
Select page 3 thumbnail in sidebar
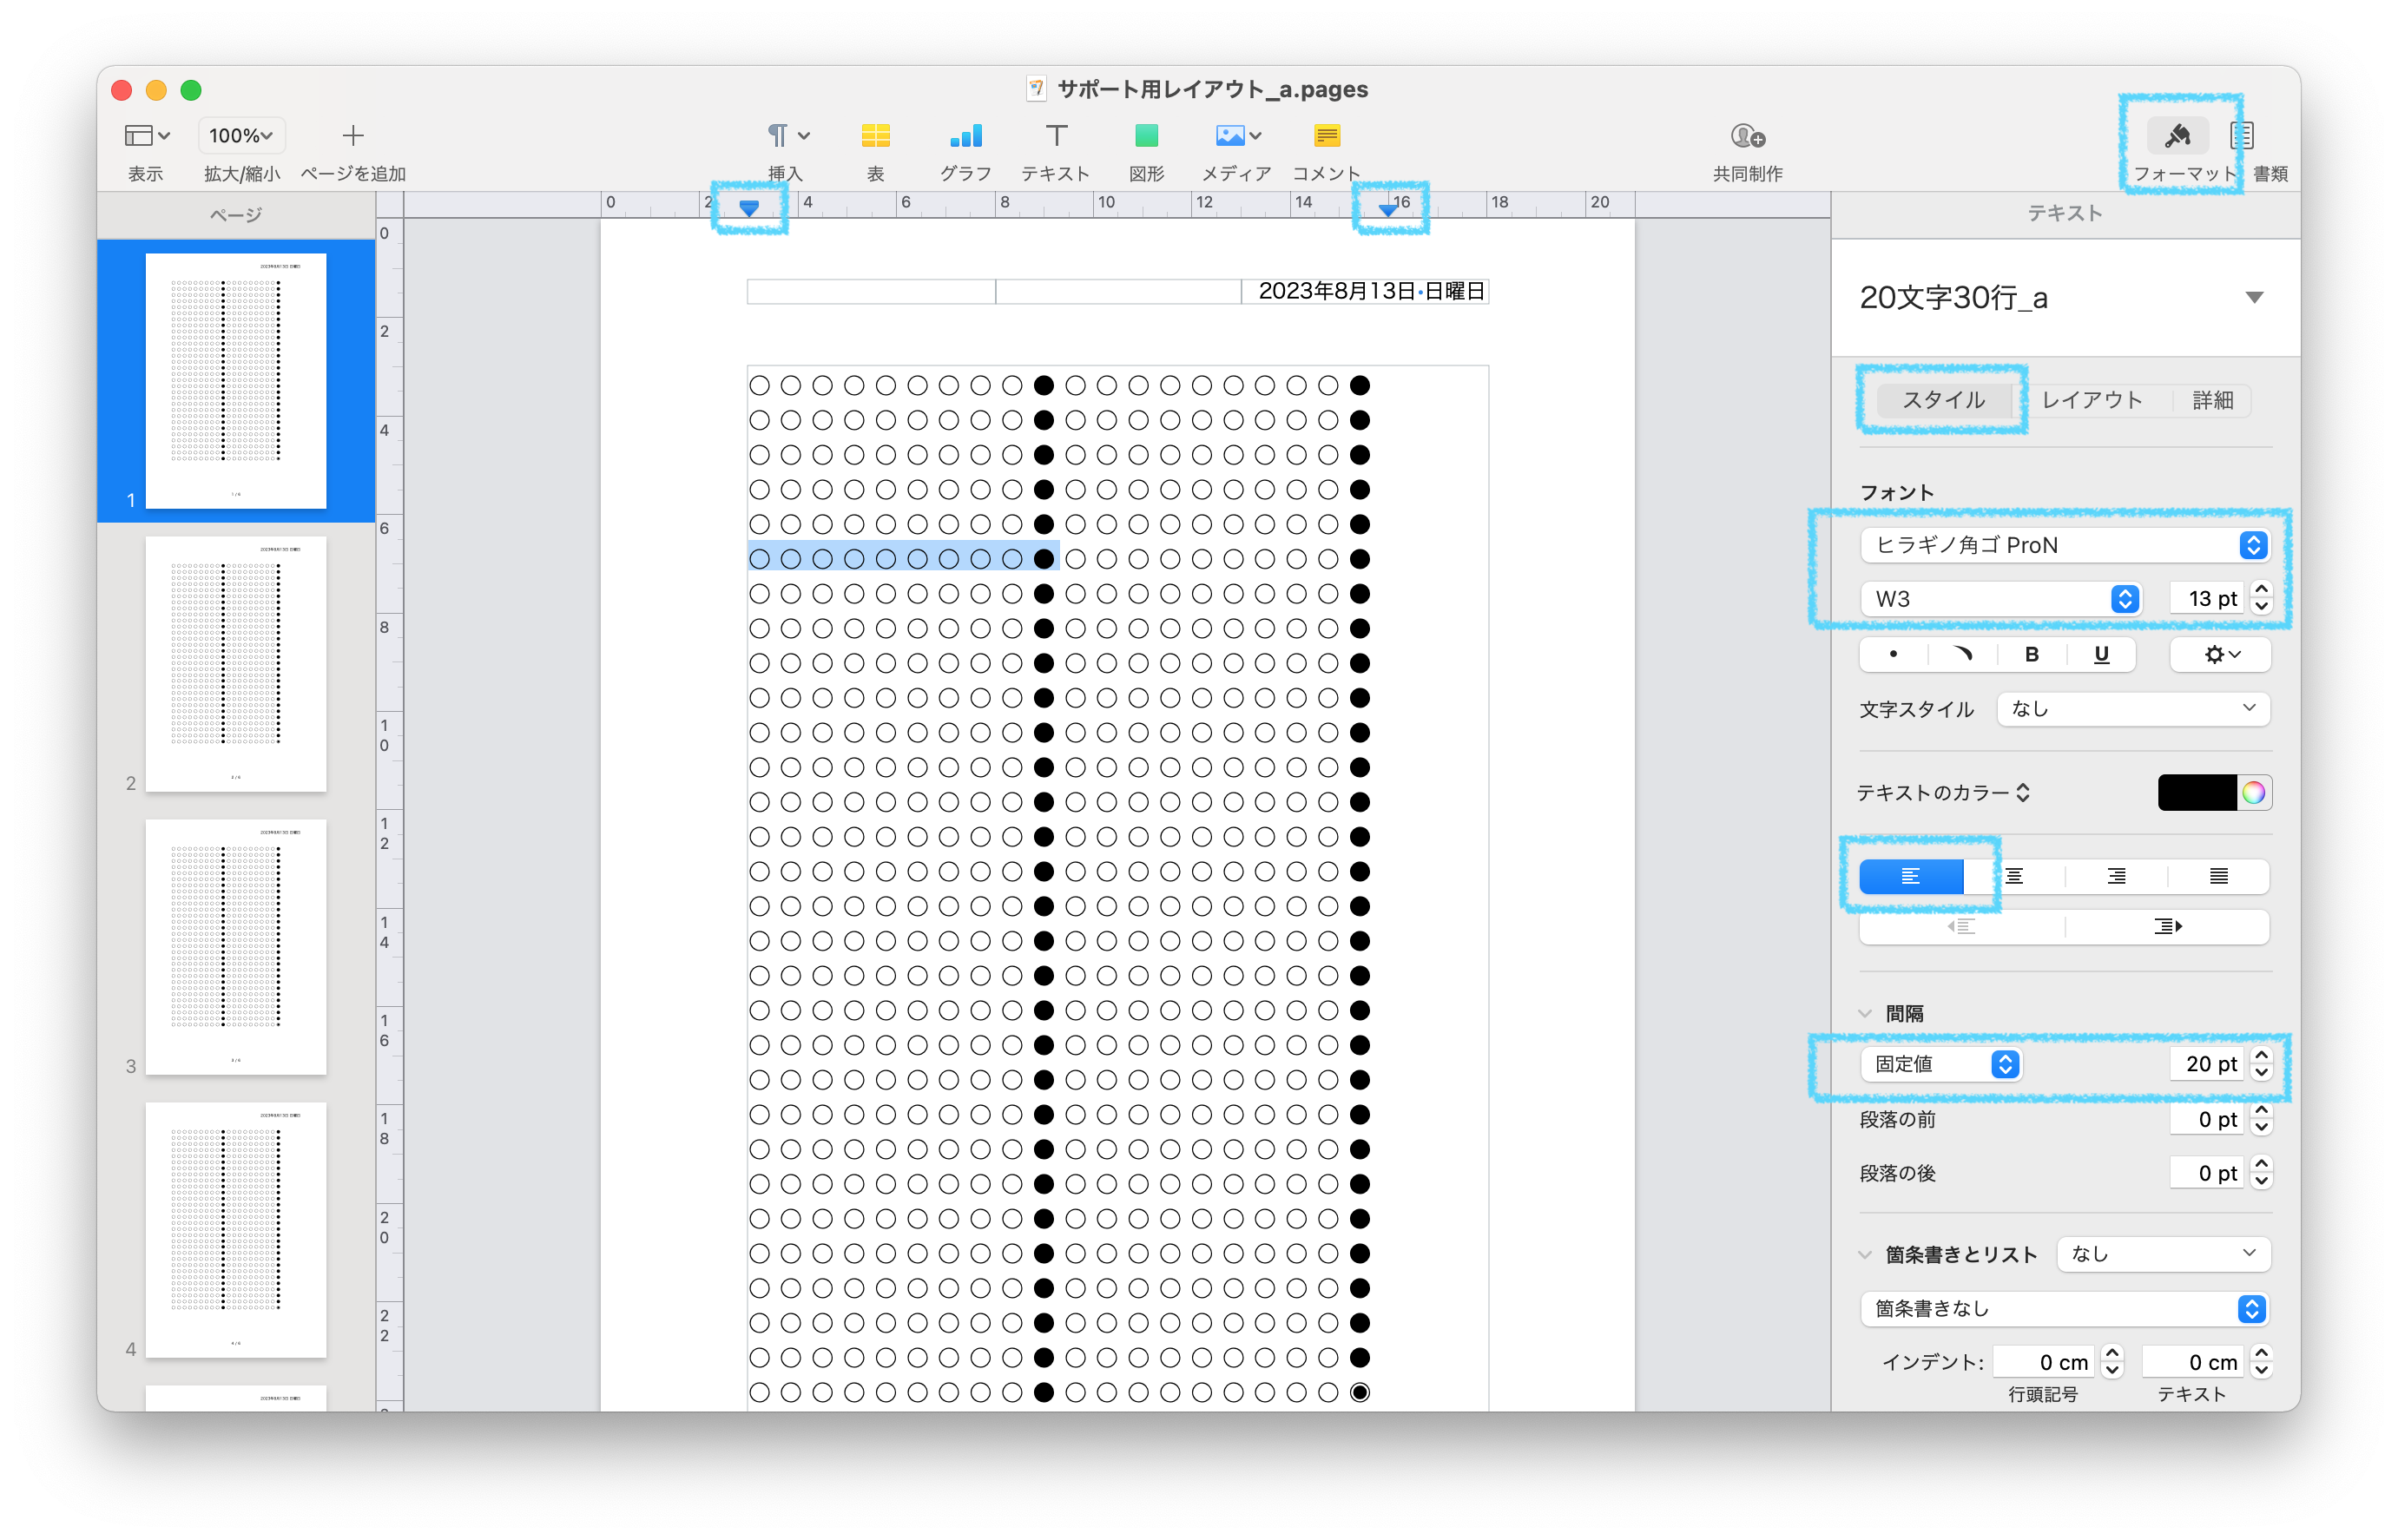pyautogui.click(x=236, y=947)
